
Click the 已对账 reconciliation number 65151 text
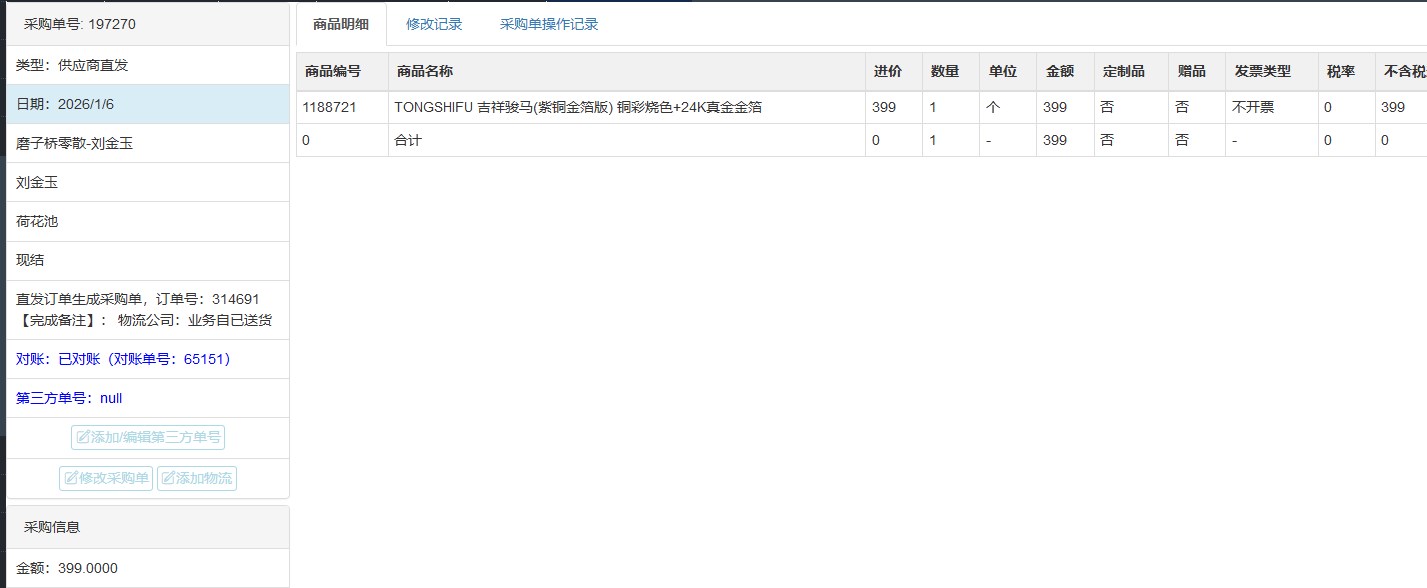124,359
